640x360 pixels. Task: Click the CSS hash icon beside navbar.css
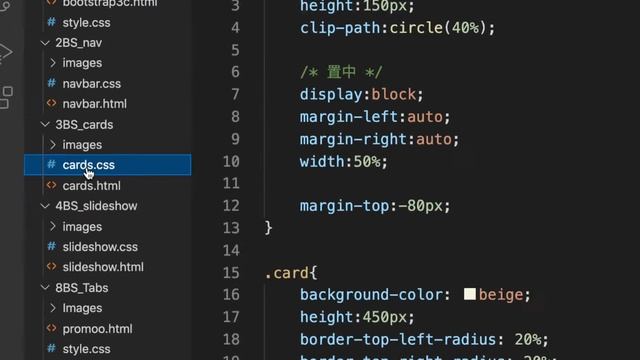tap(51, 83)
